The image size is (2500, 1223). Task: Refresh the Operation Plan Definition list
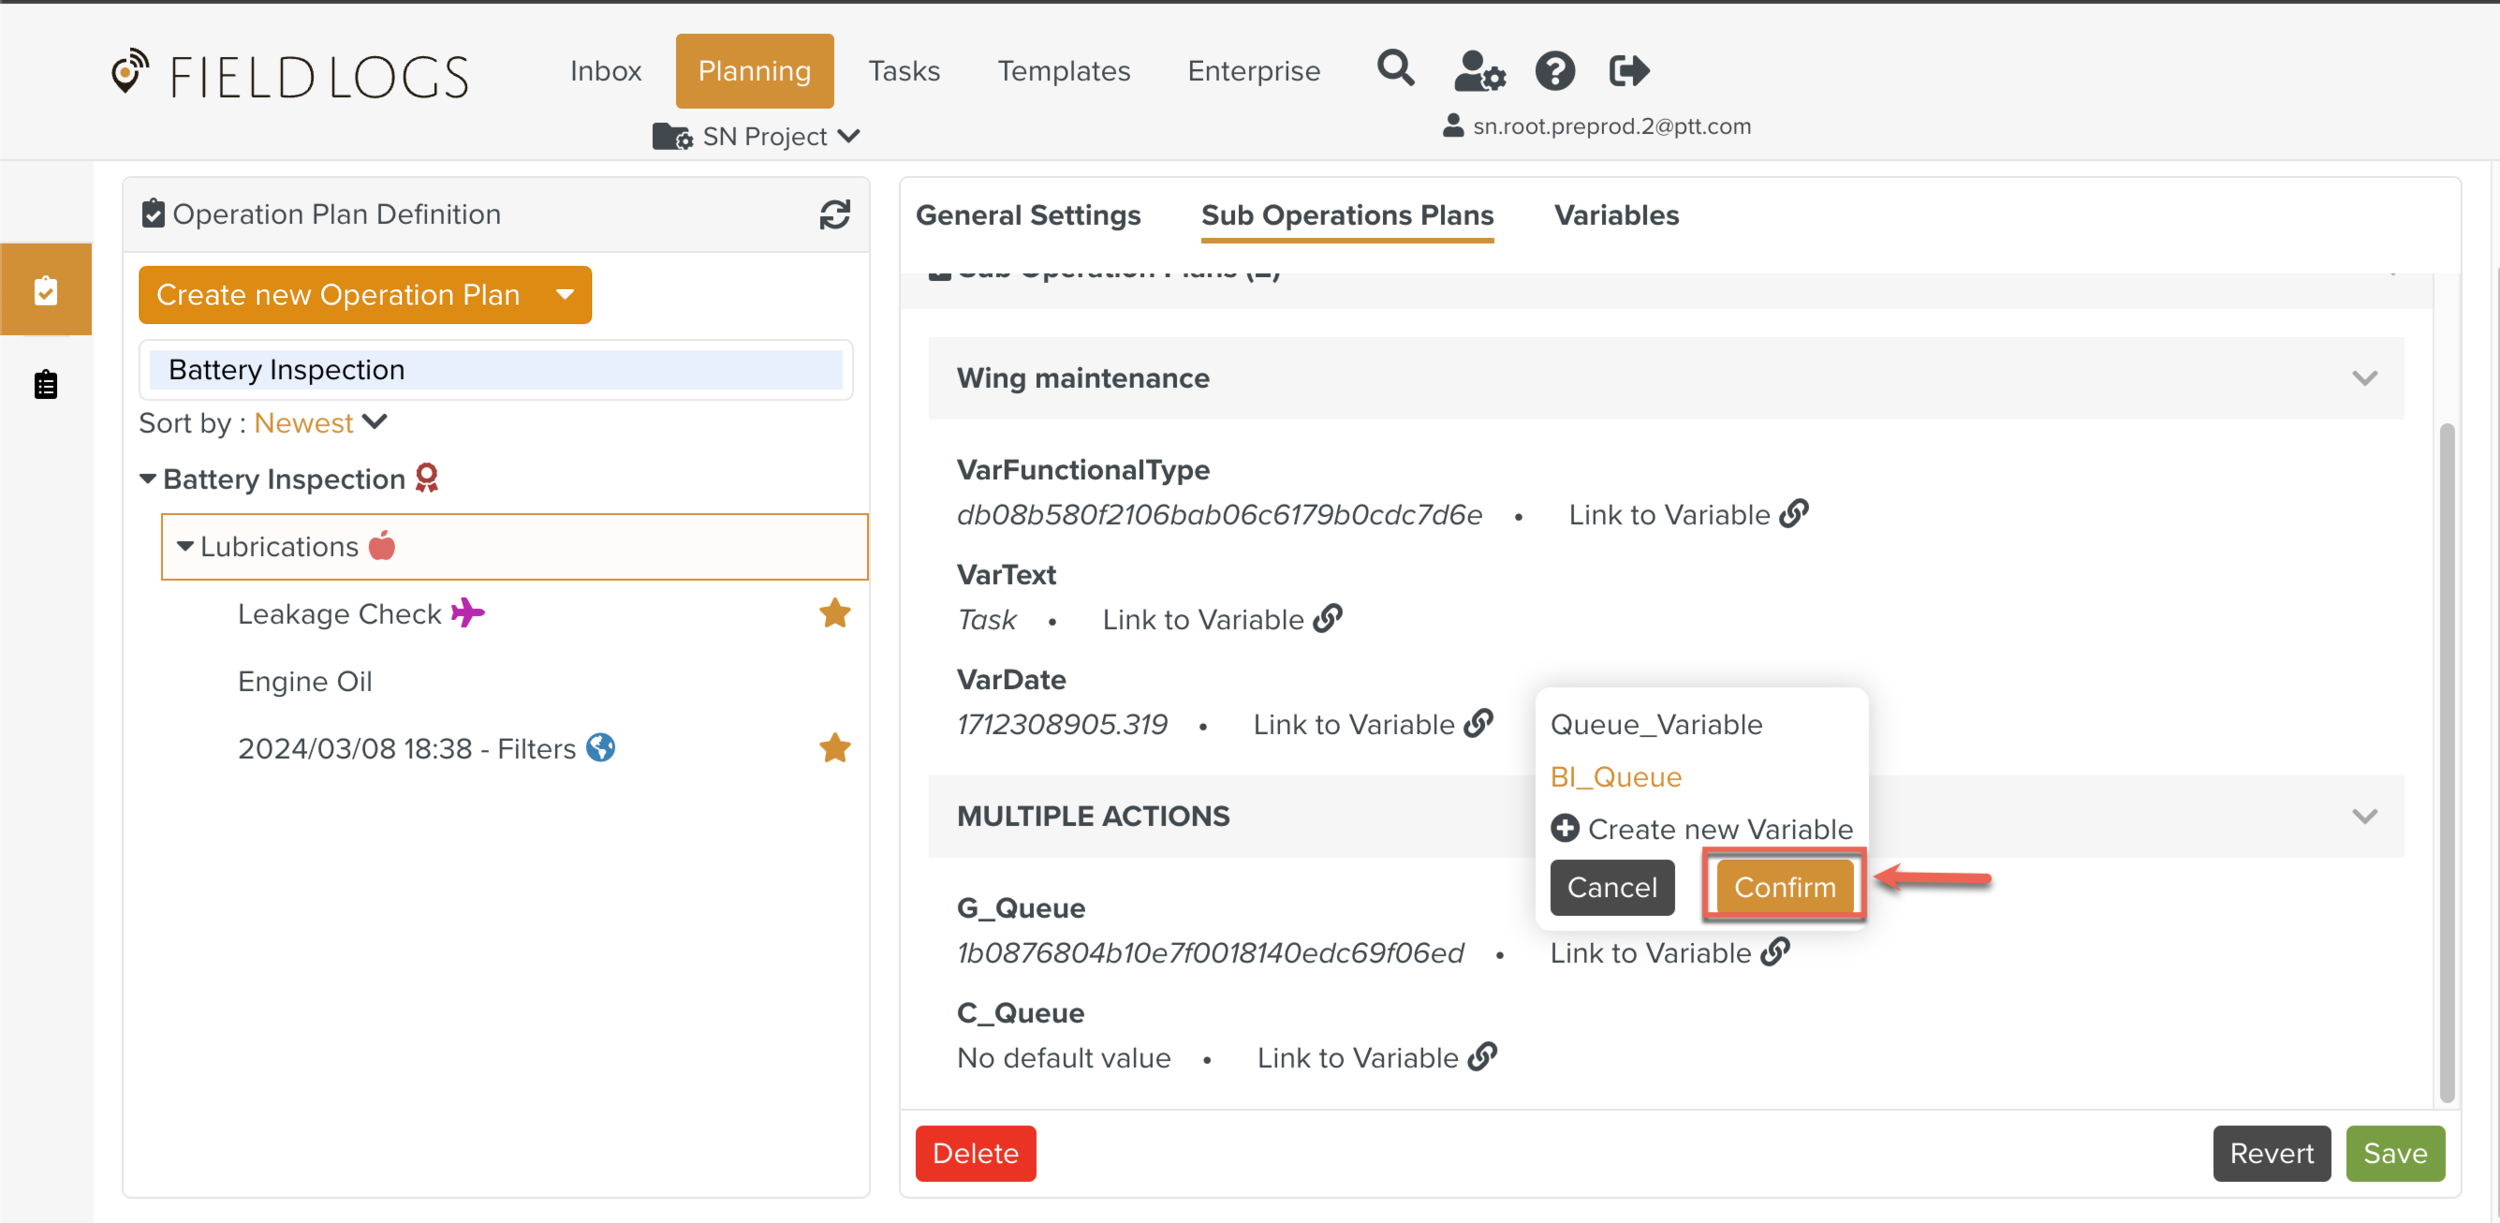[835, 214]
